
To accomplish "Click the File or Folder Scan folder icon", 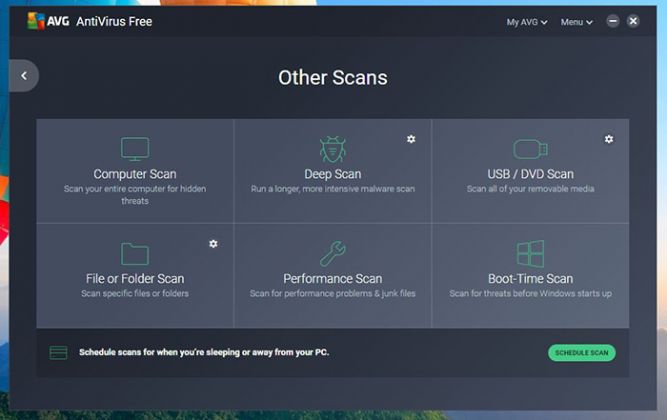I will click(x=135, y=254).
